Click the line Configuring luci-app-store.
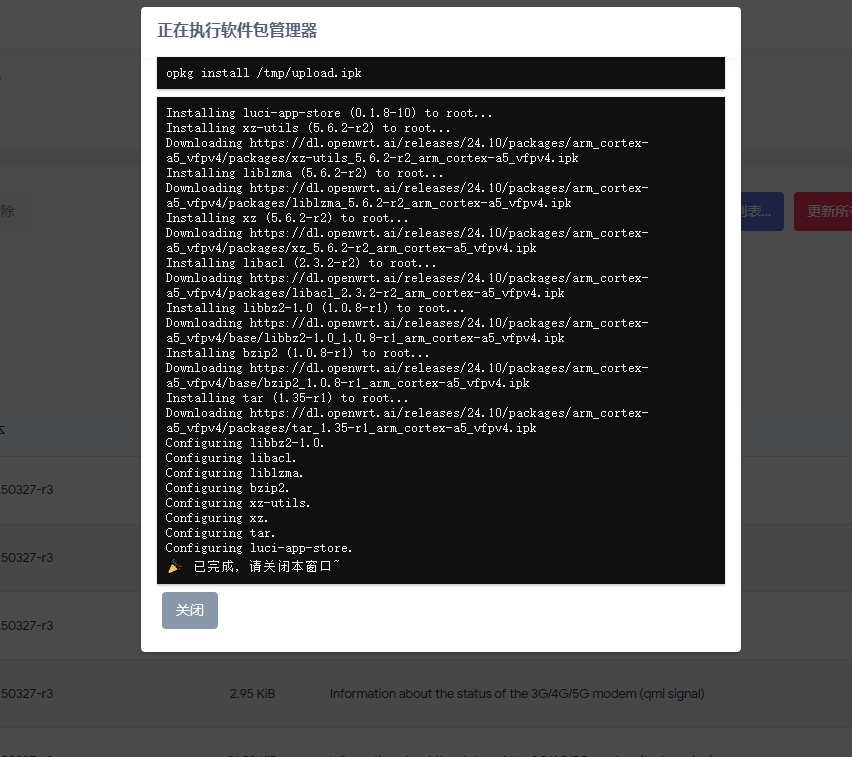 click(x=259, y=548)
